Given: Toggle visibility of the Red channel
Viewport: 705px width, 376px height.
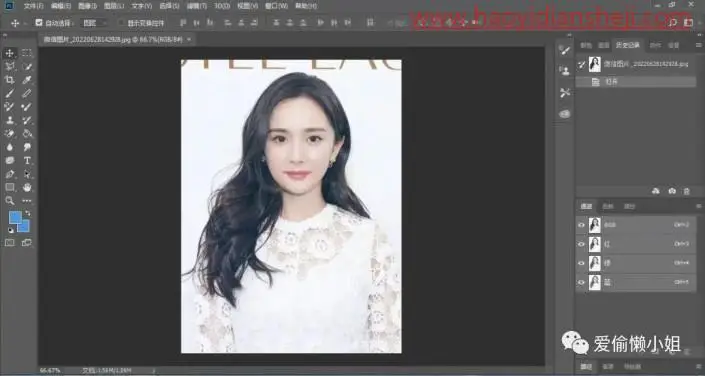Looking at the screenshot, I should point(581,244).
